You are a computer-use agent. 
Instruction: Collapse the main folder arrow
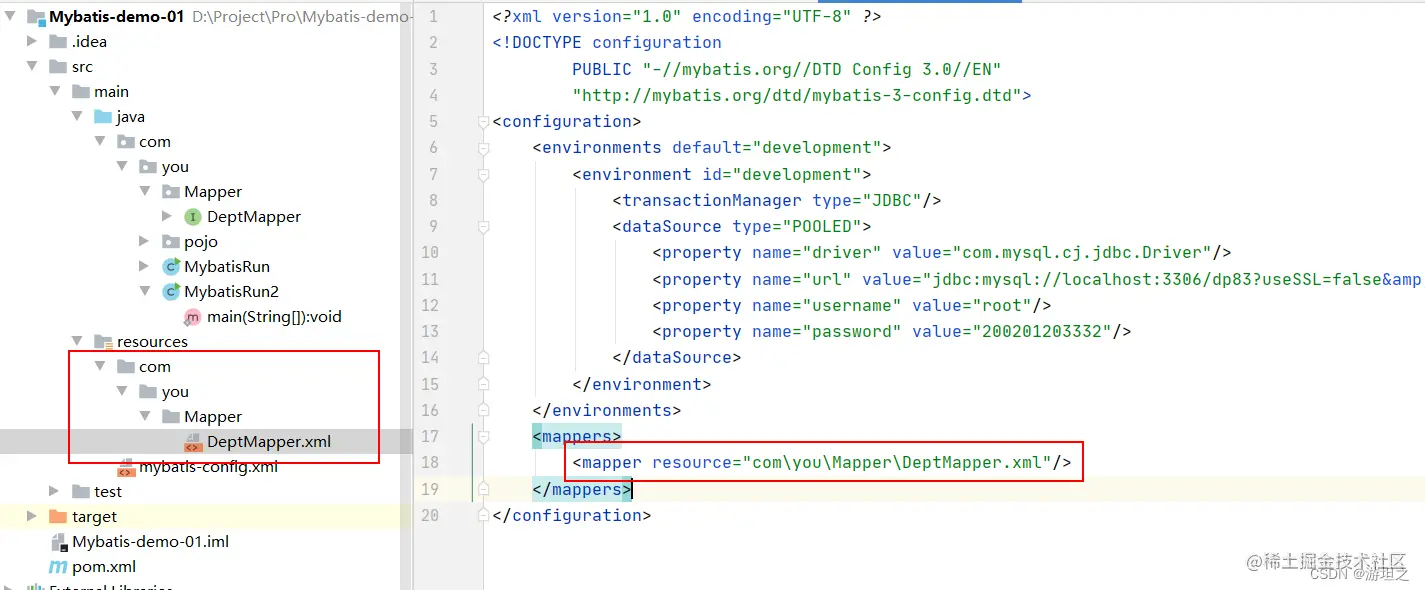(55, 91)
